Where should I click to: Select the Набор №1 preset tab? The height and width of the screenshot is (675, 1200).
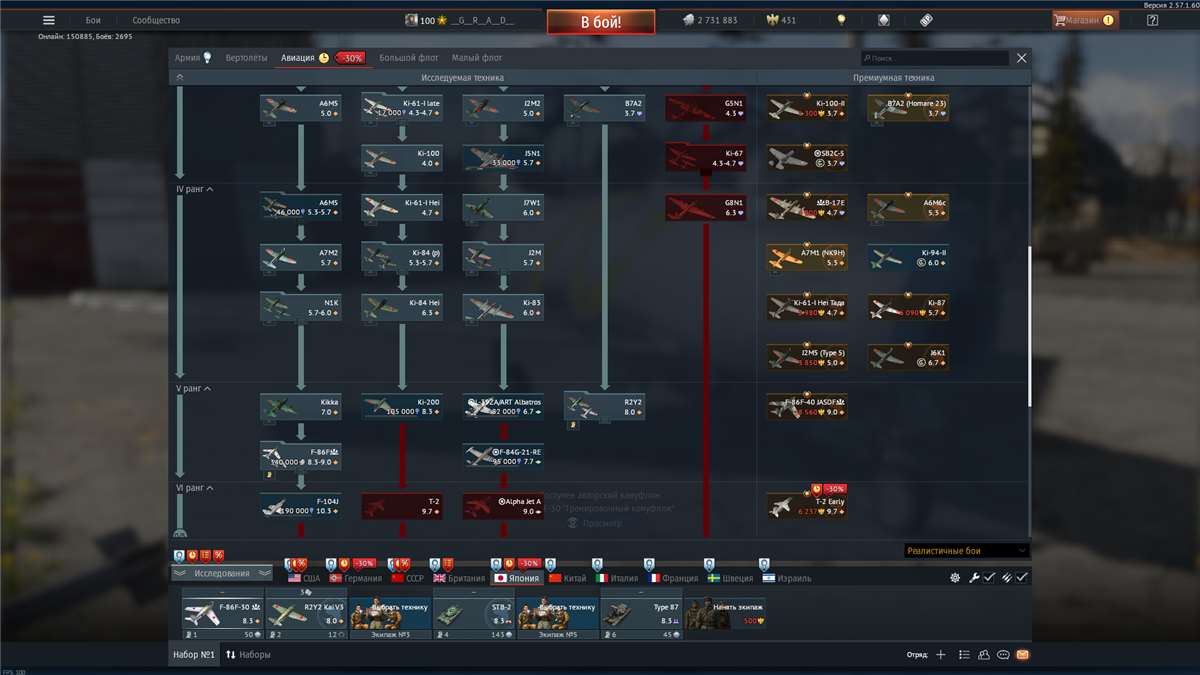194,655
